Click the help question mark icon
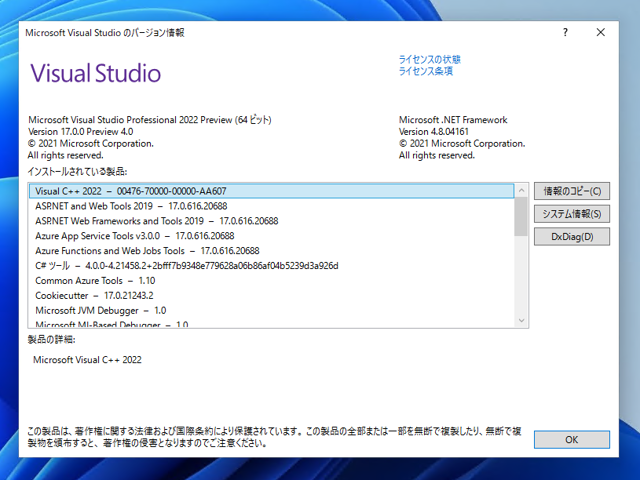 point(565,32)
